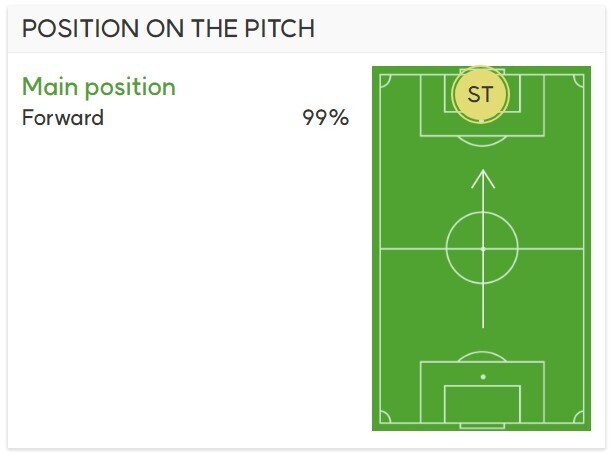Image resolution: width=616 pixels, height=459 pixels.
Task: Click the 99% position percentage
Action: click(325, 118)
